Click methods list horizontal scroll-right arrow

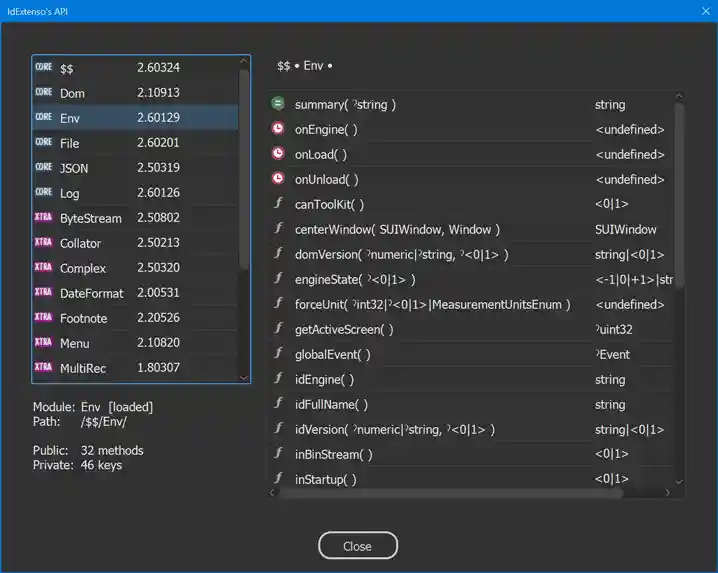[x=668, y=492]
